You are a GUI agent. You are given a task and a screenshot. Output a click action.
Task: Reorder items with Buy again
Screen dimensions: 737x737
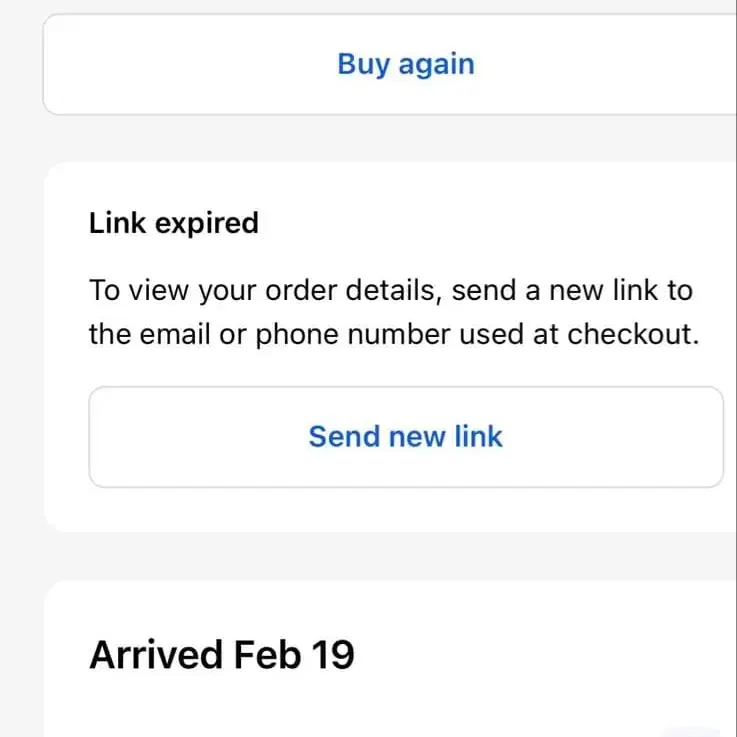(x=405, y=64)
